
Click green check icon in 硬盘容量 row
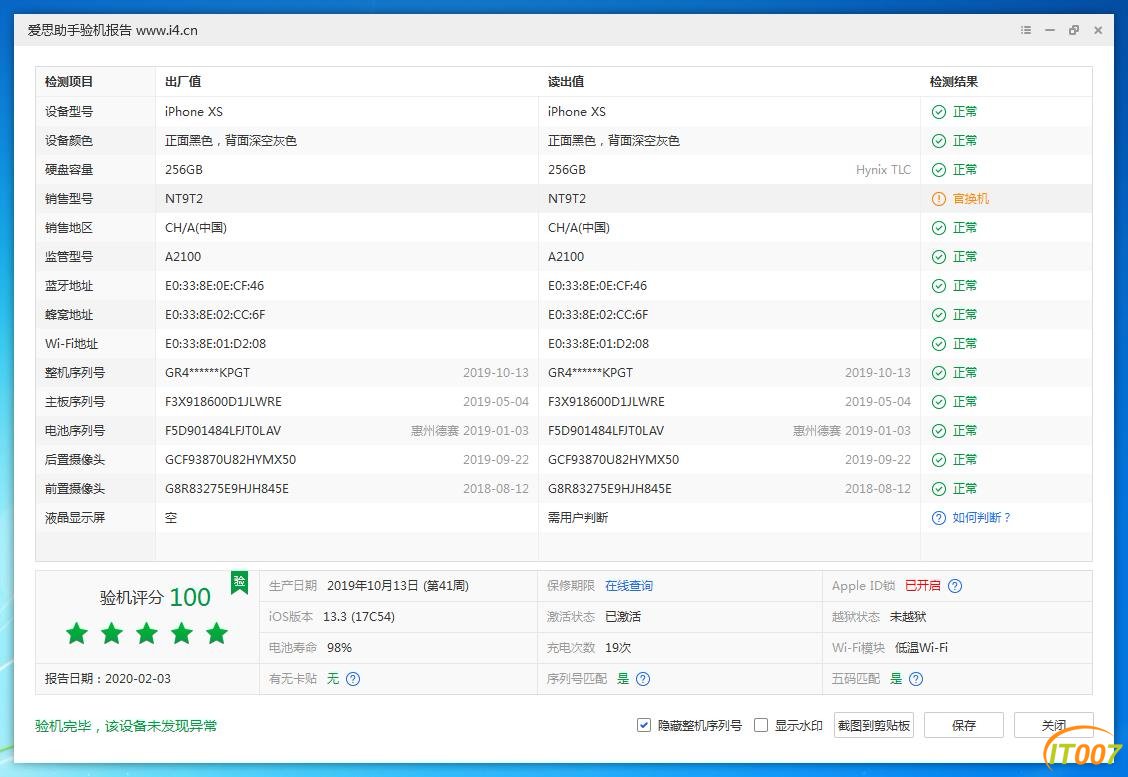click(939, 170)
